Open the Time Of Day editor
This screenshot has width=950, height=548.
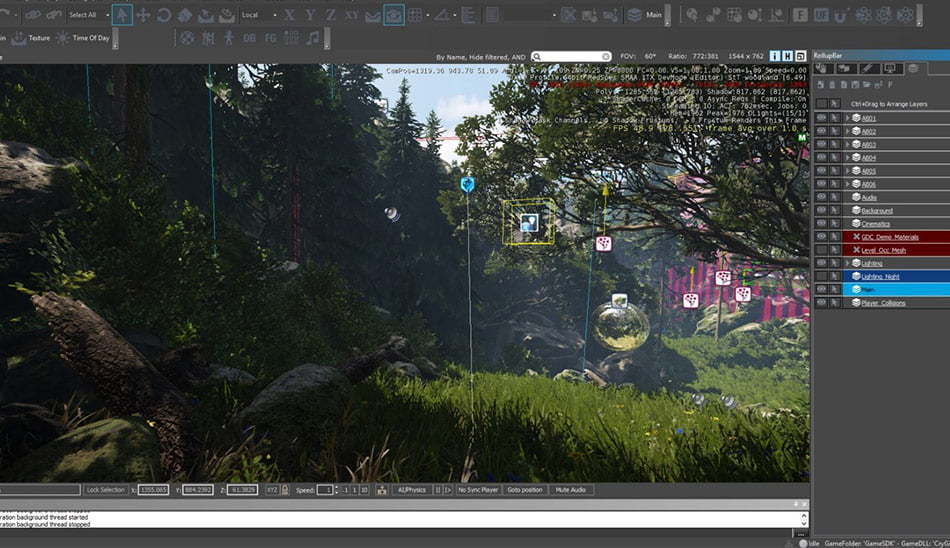point(84,38)
